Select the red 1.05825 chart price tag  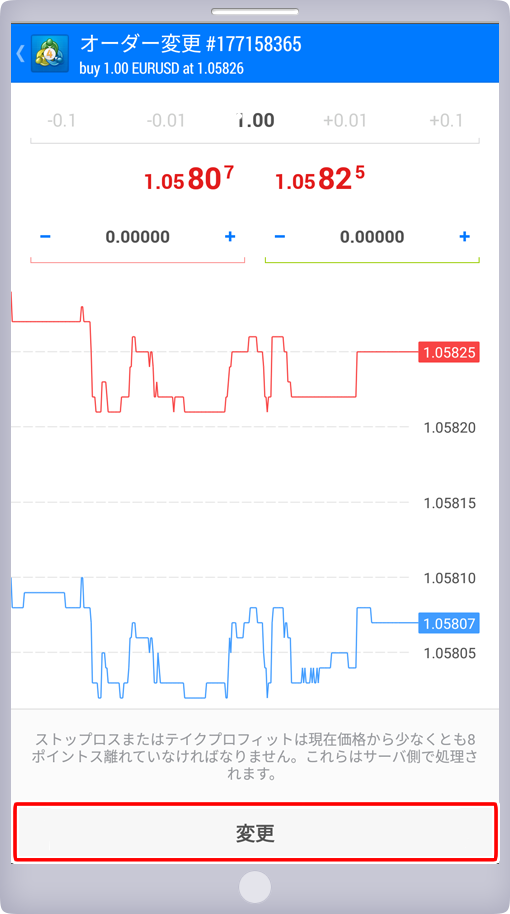pos(449,353)
